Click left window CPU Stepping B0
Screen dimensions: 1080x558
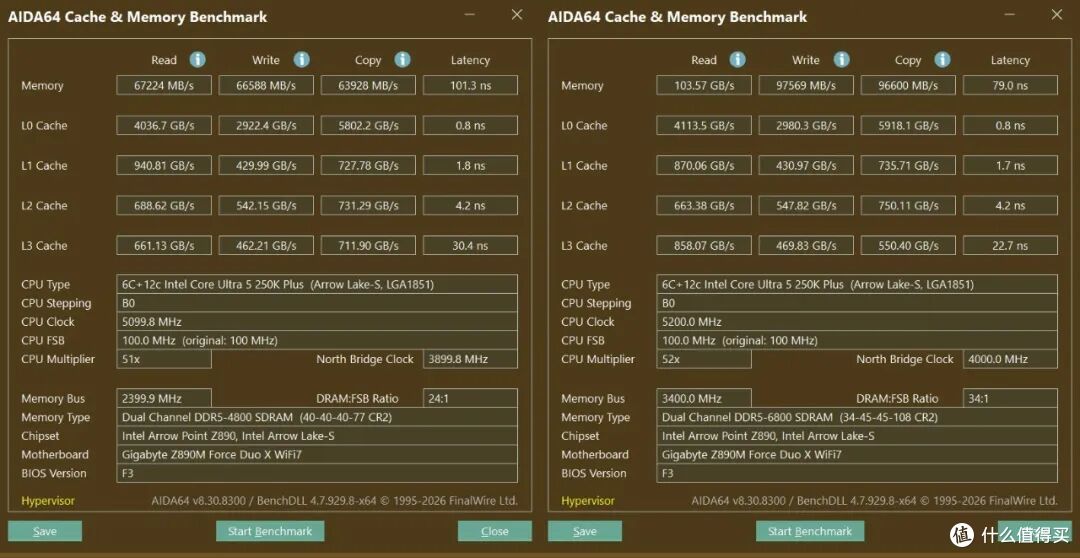(317, 303)
